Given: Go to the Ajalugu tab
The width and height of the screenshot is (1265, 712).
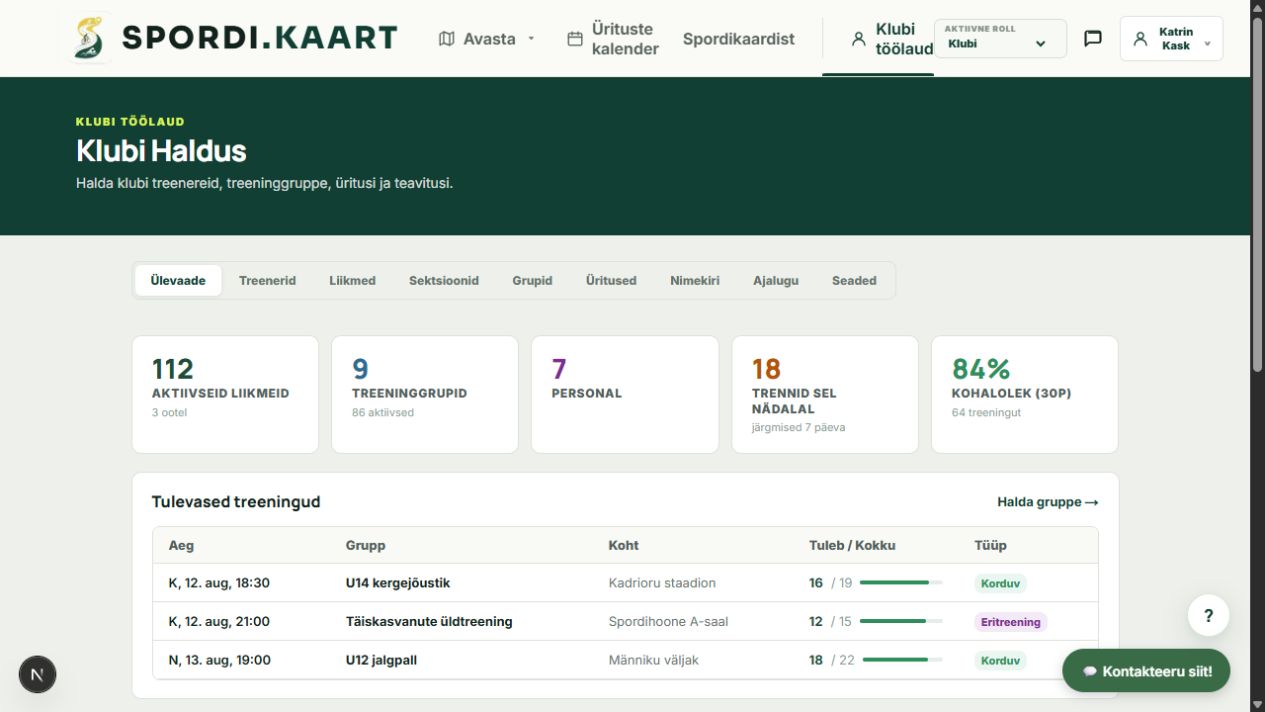Looking at the screenshot, I should (x=776, y=281).
